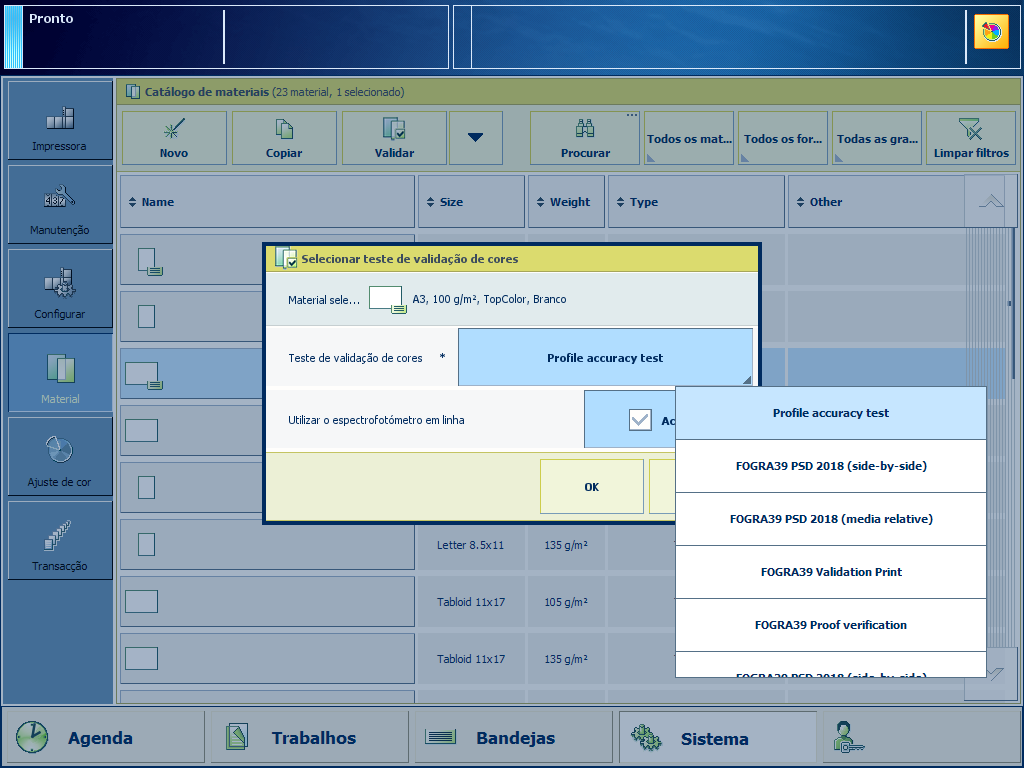Select FOGRA39 Validation Print option
1024x768 pixels.
point(831,572)
